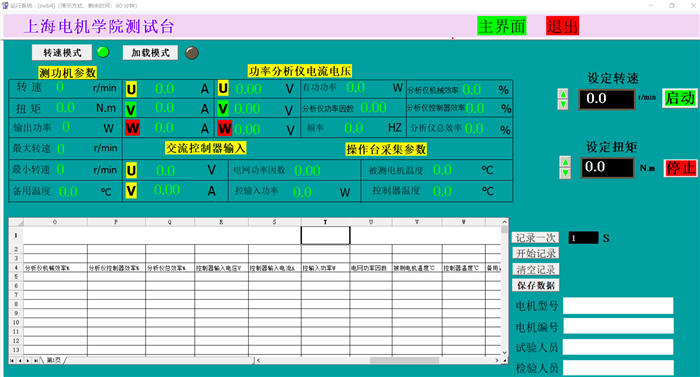Increase 设定转速 with the up arrow
This screenshot has width=700, height=377.
tap(563, 94)
